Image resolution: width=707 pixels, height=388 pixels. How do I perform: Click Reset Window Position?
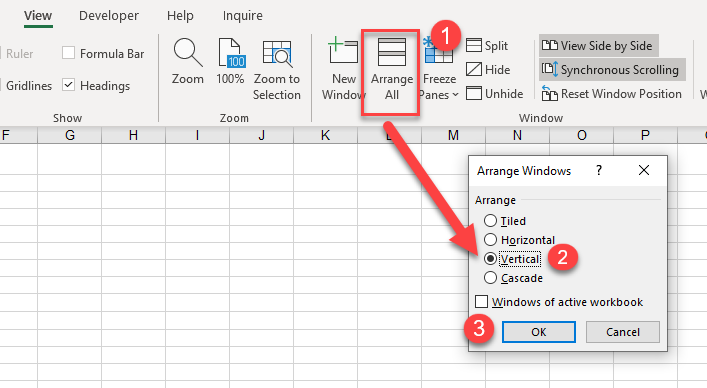pyautogui.click(x=611, y=94)
